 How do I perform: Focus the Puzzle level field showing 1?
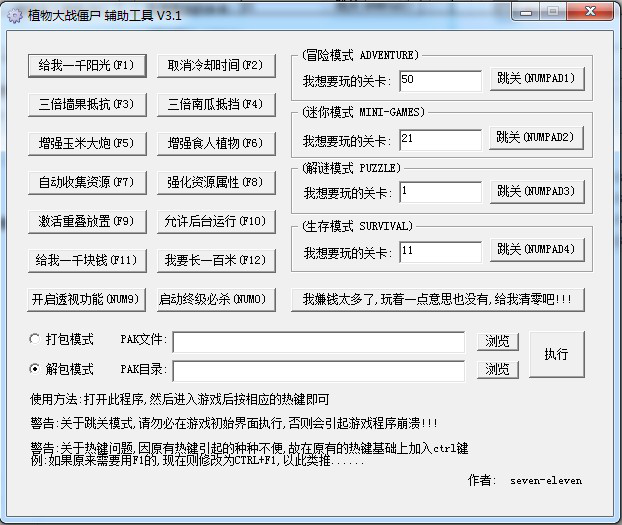(441, 192)
